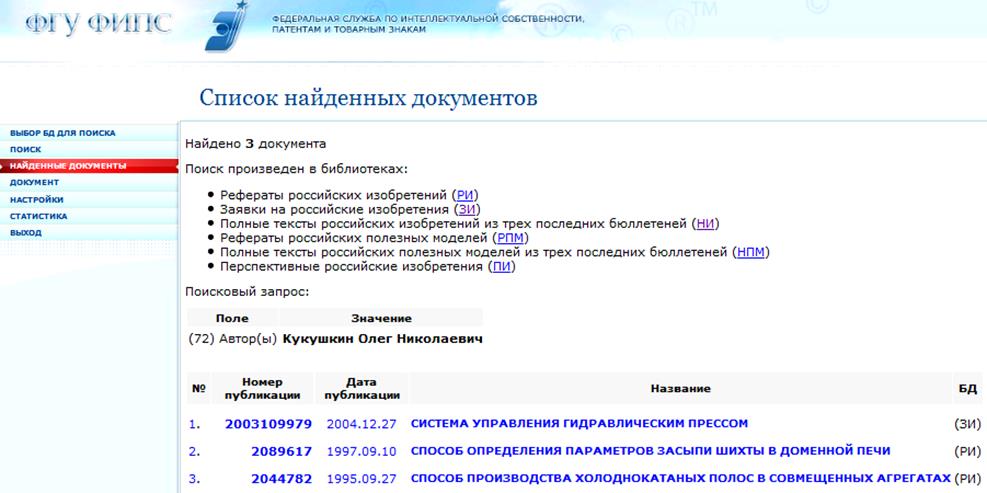The width and height of the screenshot is (987, 493).
Task: Open the НИ library link
Action: coord(705,224)
